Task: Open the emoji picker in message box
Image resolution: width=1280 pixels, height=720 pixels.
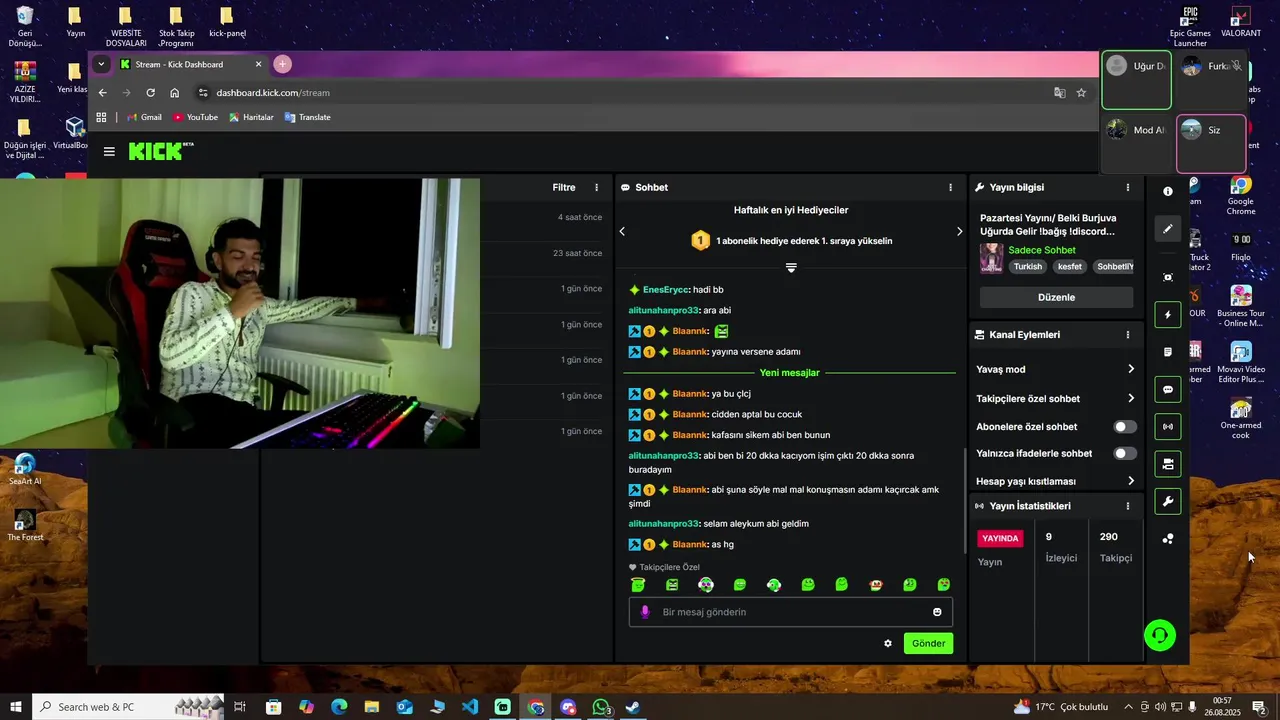Action: point(937,612)
